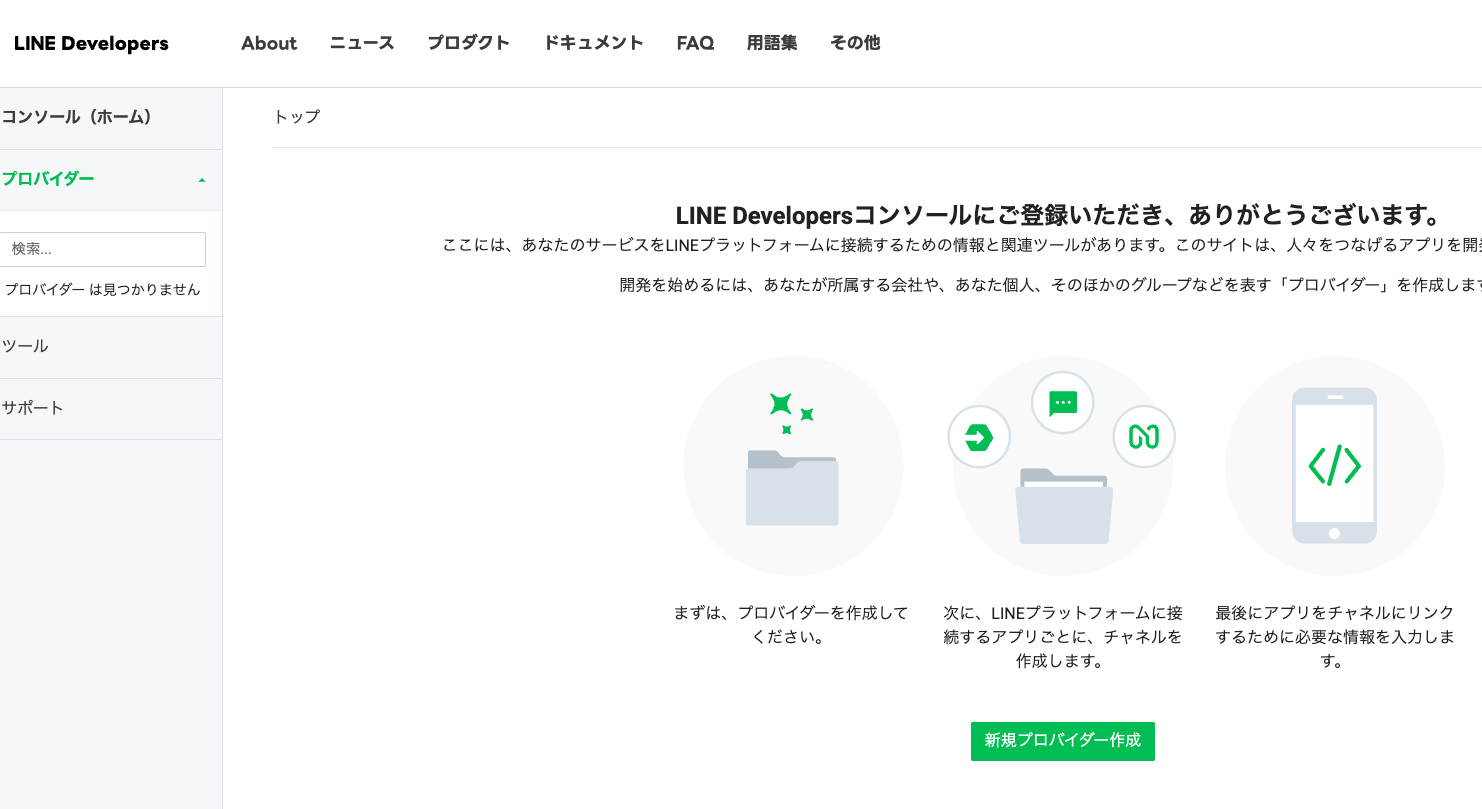Click the 最後にアプリをチャネルにリンク caption
The height and width of the screenshot is (809, 1482).
1335,637
